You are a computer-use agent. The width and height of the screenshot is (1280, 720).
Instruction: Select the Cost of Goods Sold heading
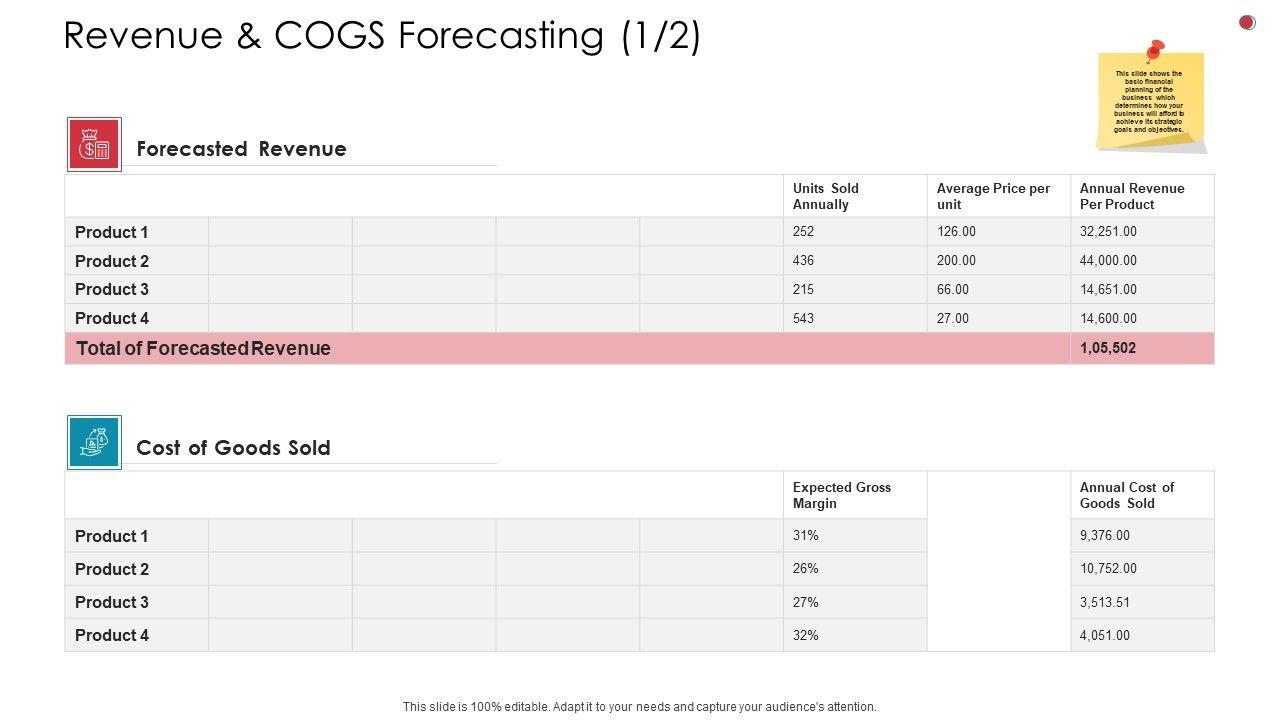[x=233, y=448]
